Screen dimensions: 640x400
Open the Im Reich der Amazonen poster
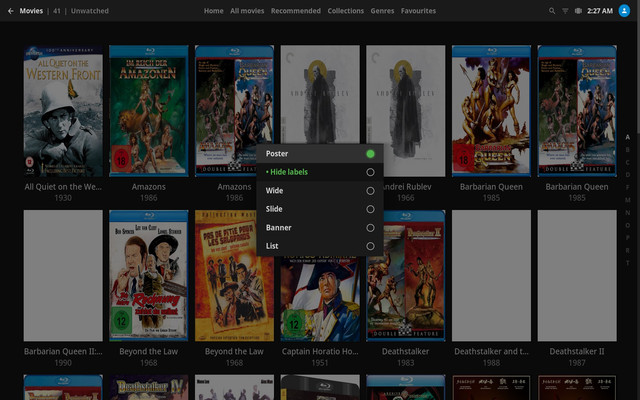coord(149,111)
